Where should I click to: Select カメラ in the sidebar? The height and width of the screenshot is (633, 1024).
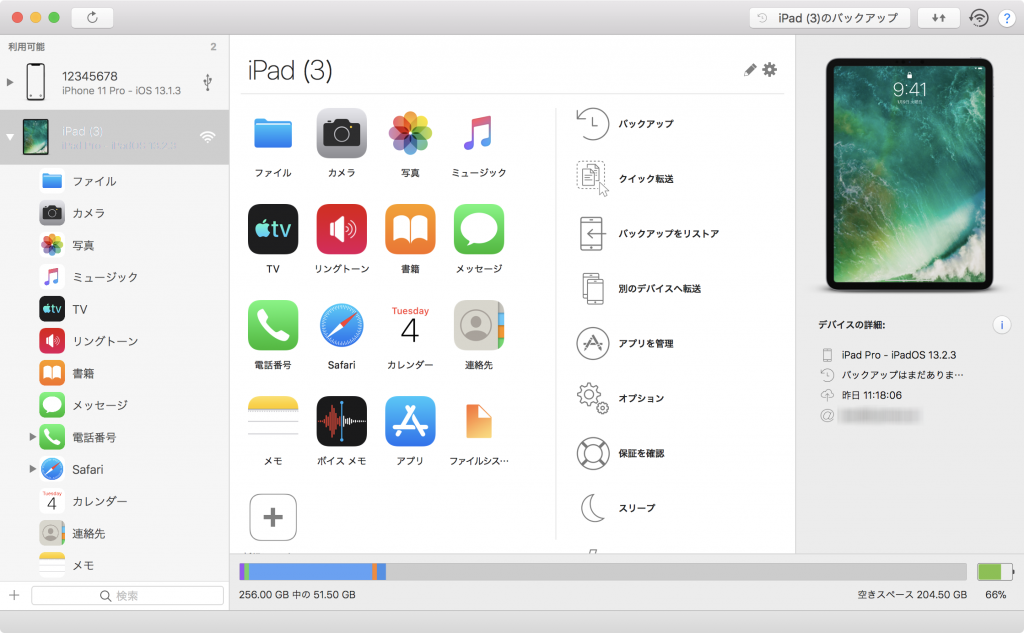(114, 213)
